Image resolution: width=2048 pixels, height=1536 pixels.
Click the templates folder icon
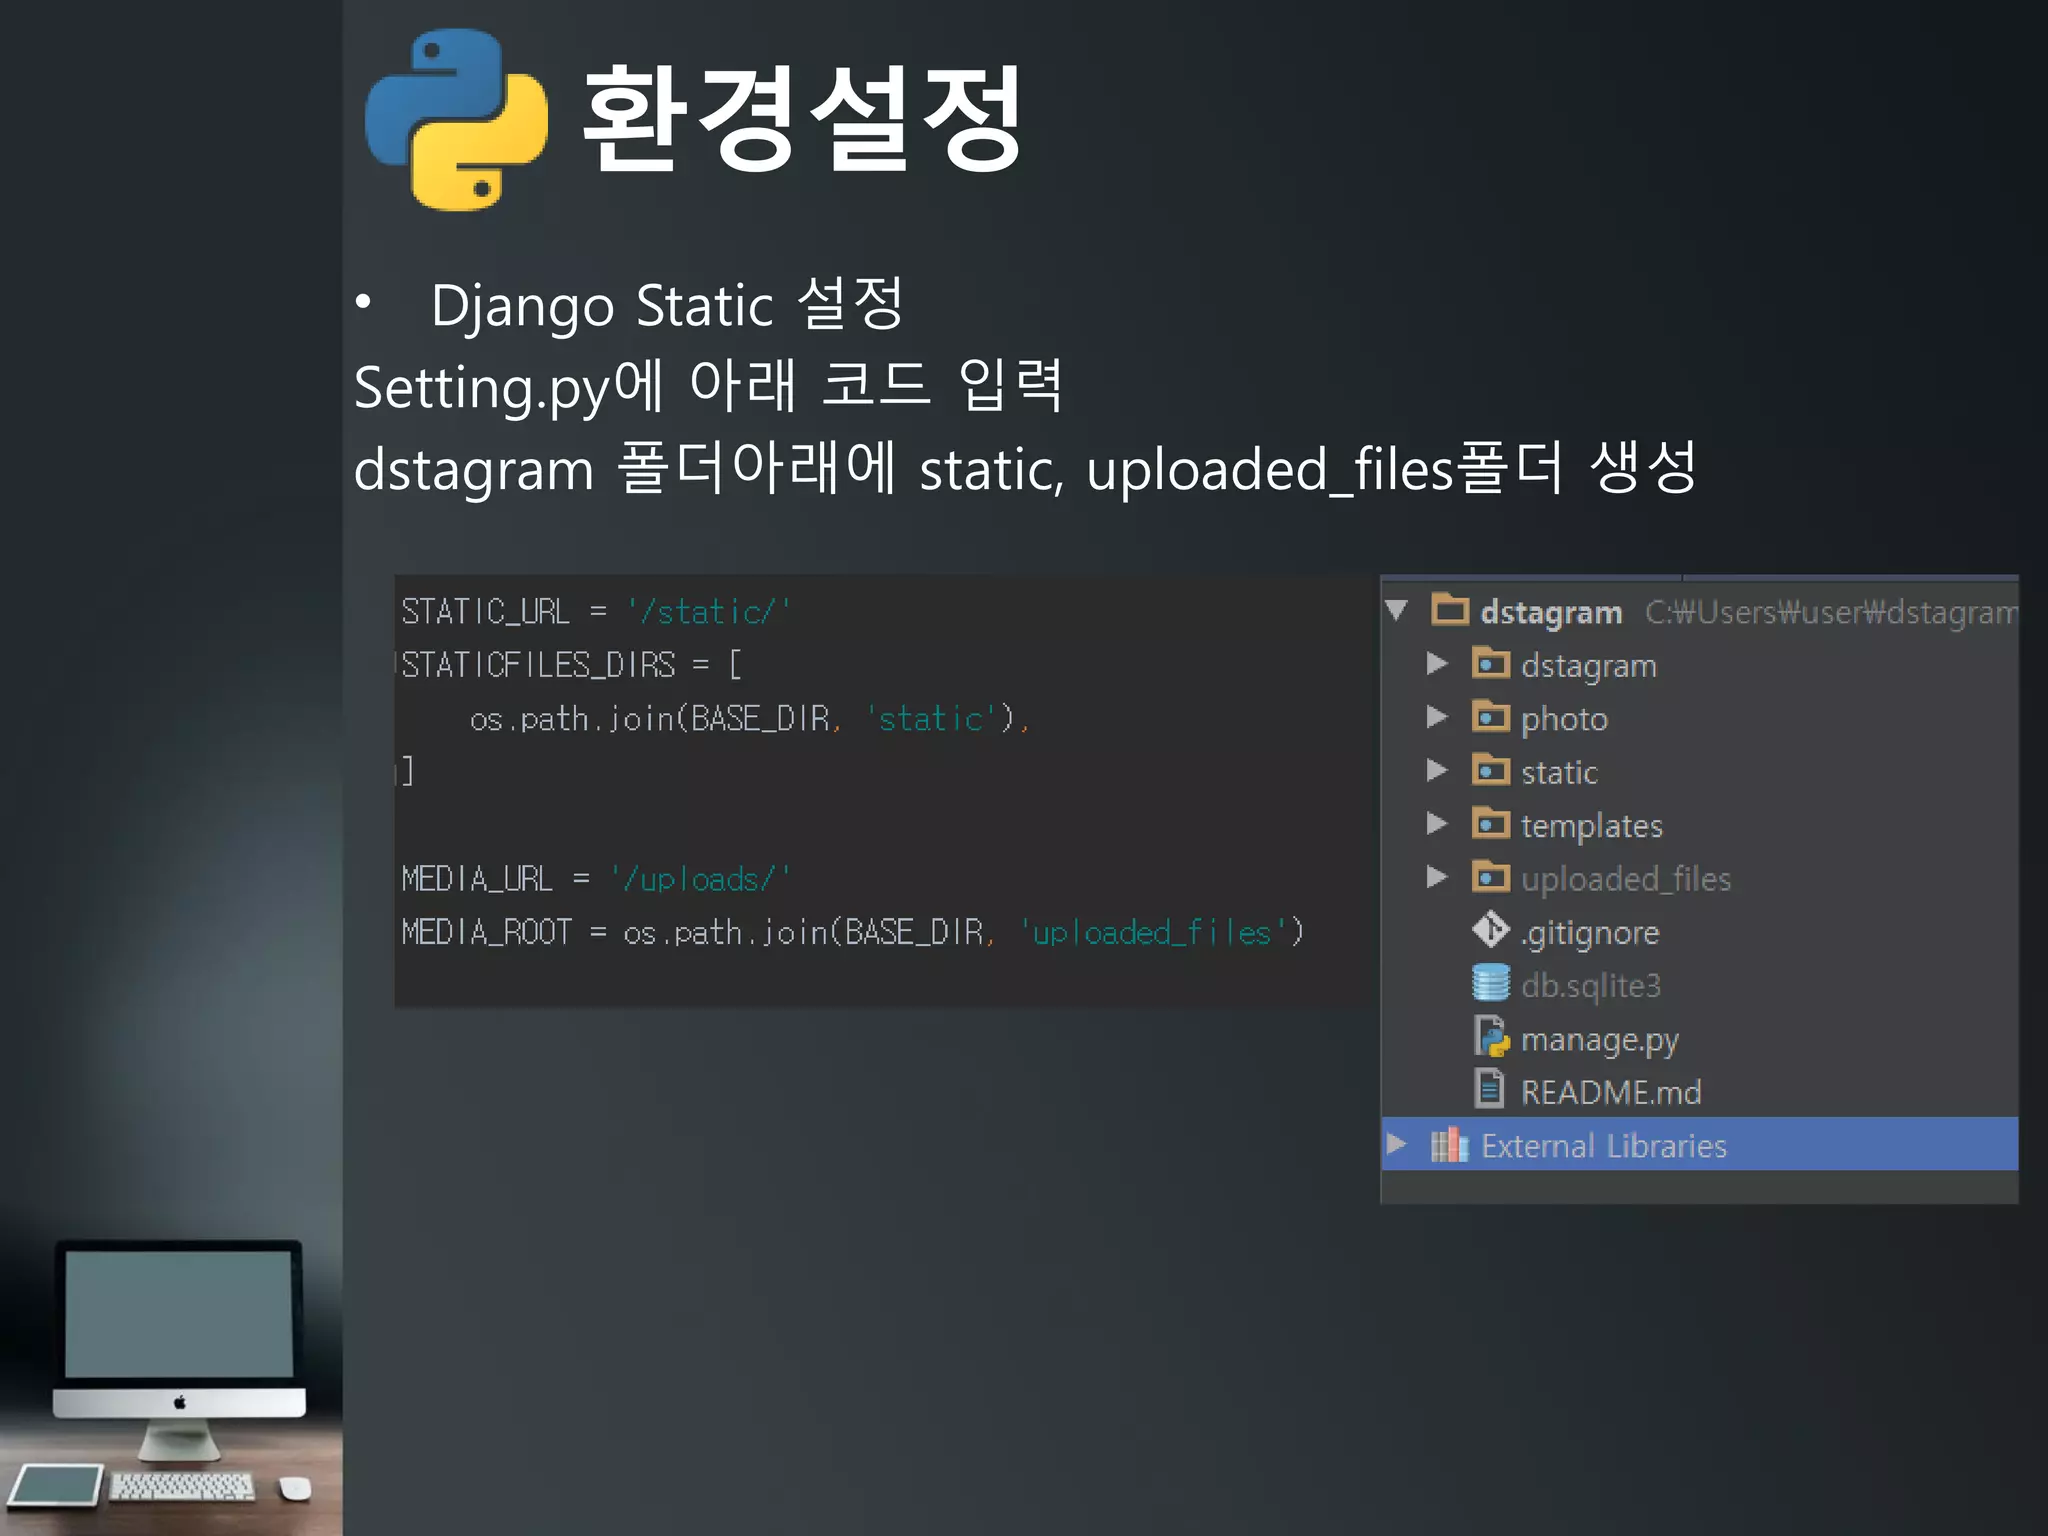pyautogui.click(x=1491, y=822)
